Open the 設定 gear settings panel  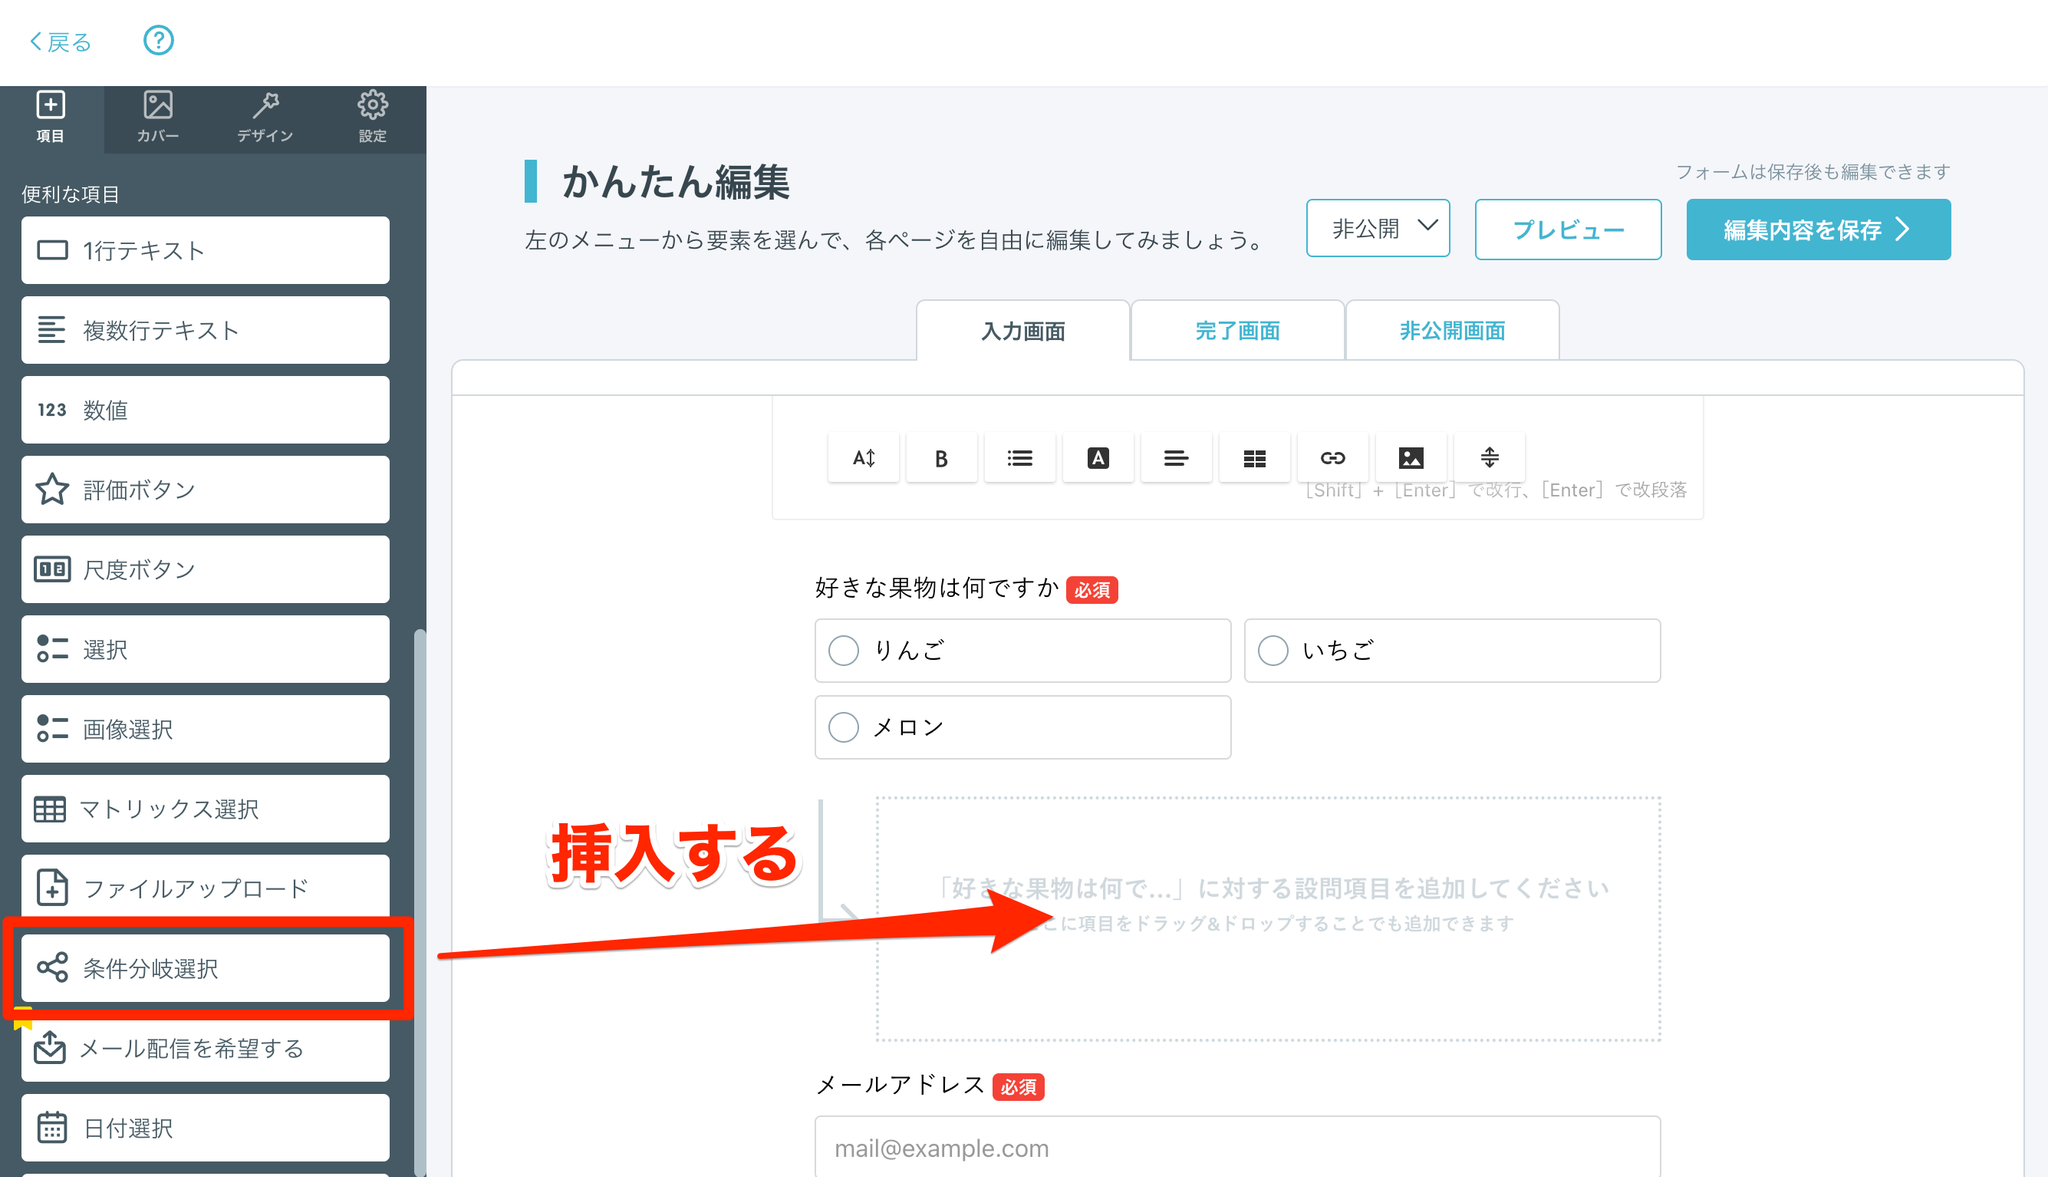[x=372, y=117]
